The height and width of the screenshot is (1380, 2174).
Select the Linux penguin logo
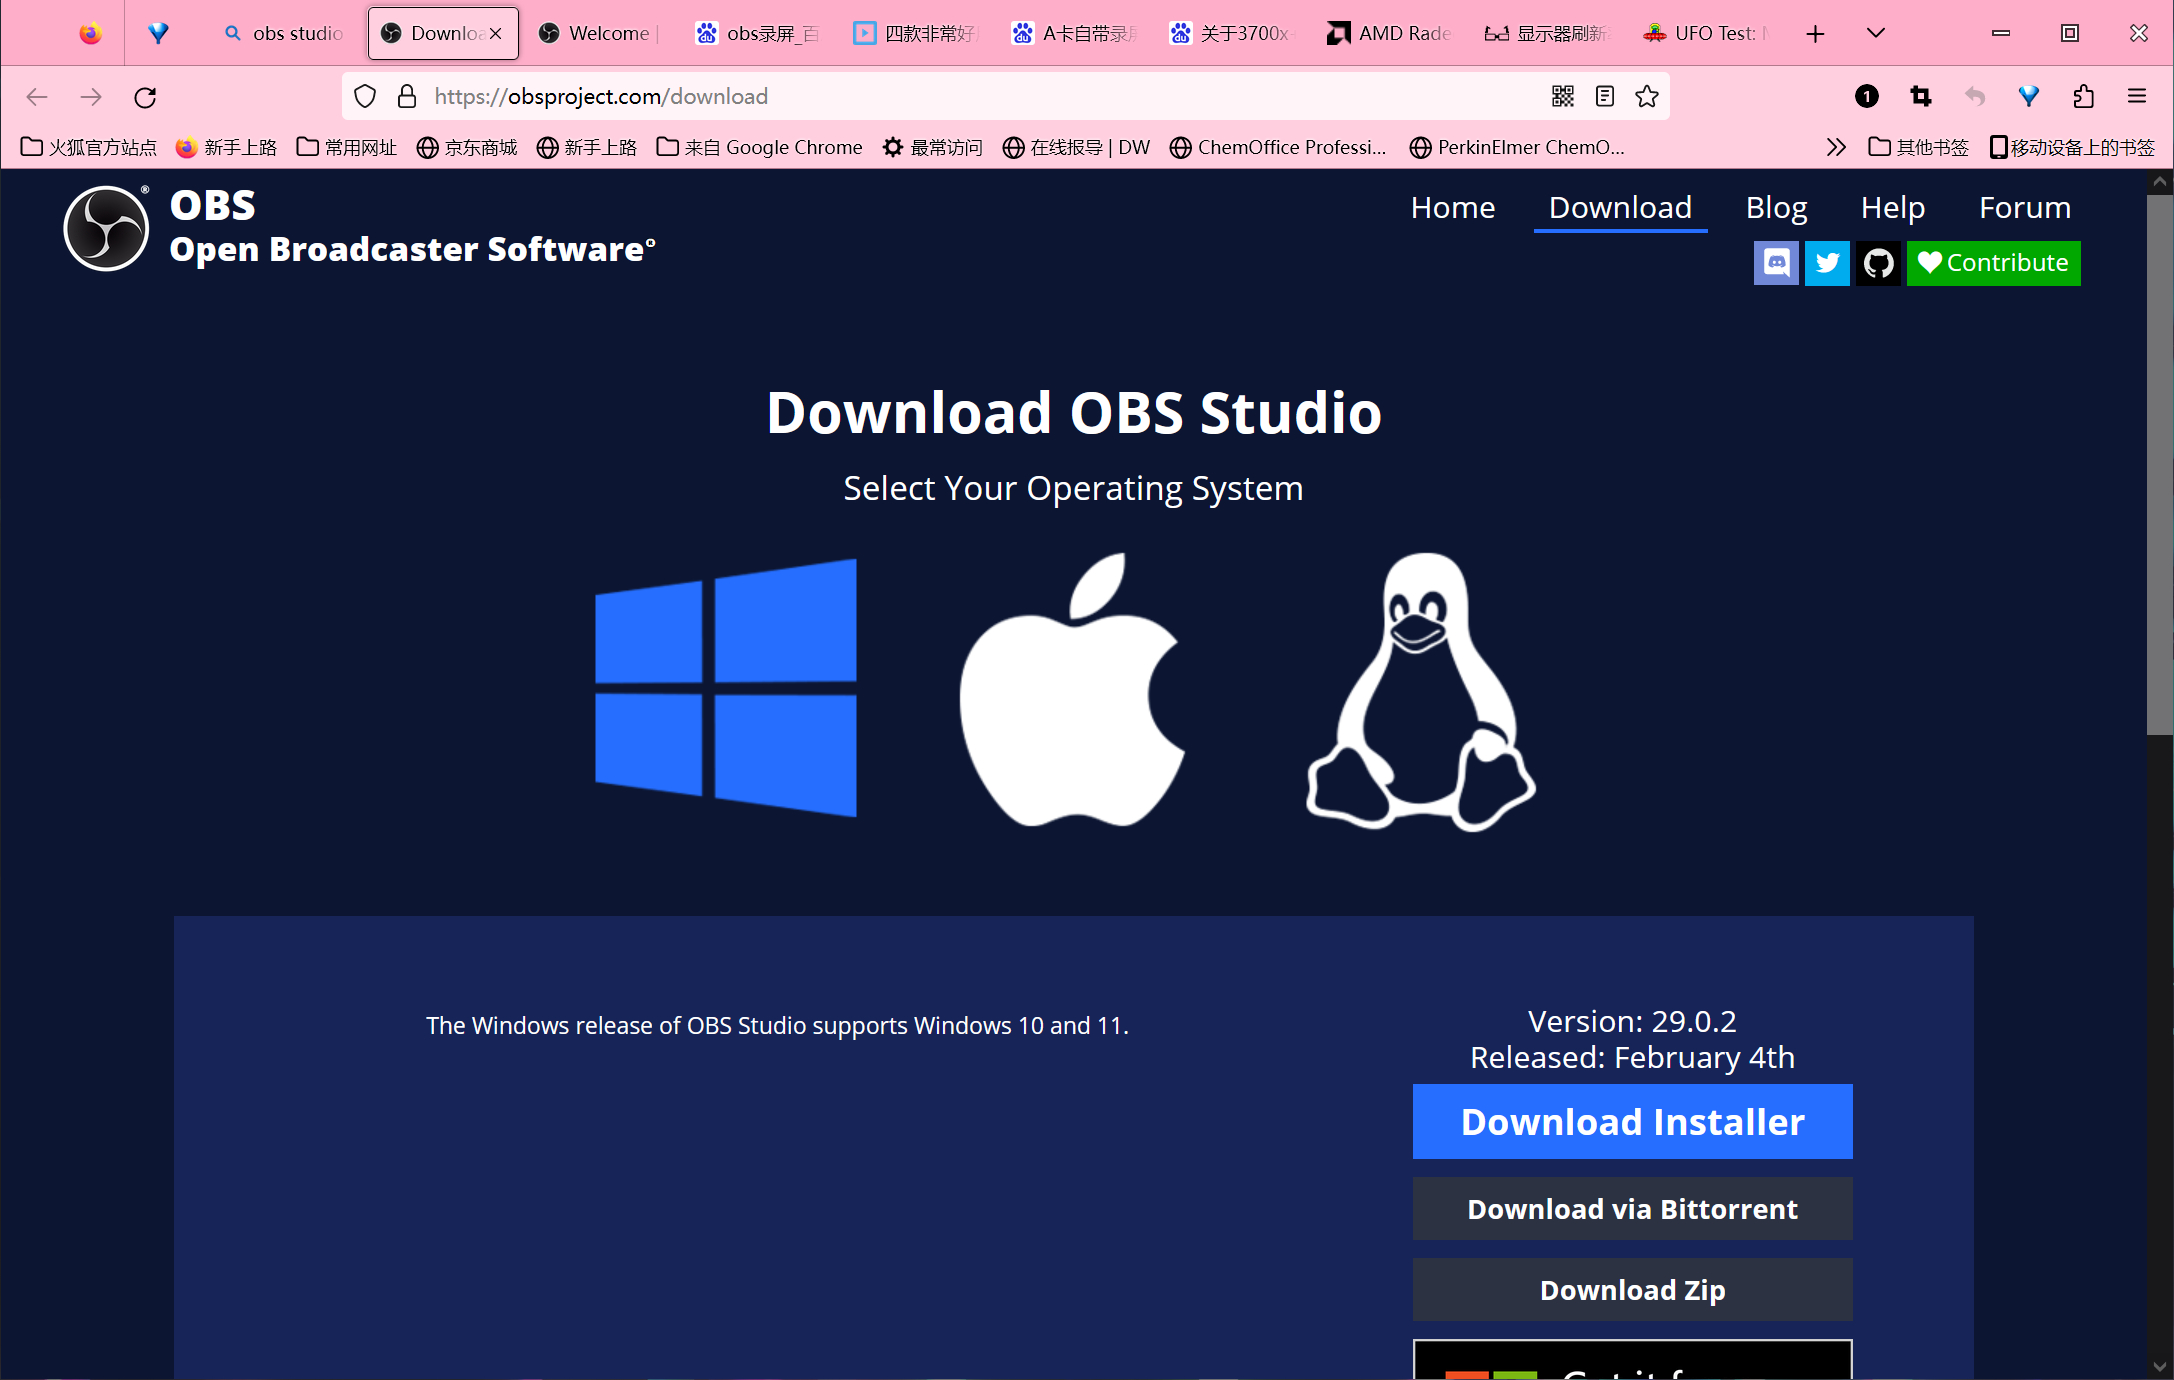1421,692
